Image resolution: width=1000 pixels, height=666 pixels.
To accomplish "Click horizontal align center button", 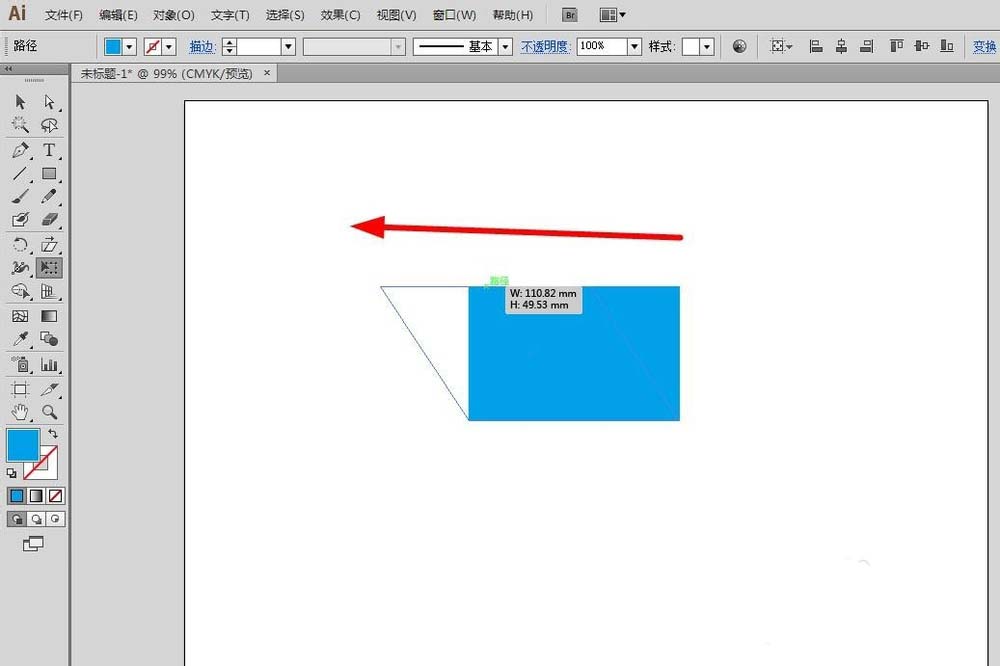I will pos(841,46).
